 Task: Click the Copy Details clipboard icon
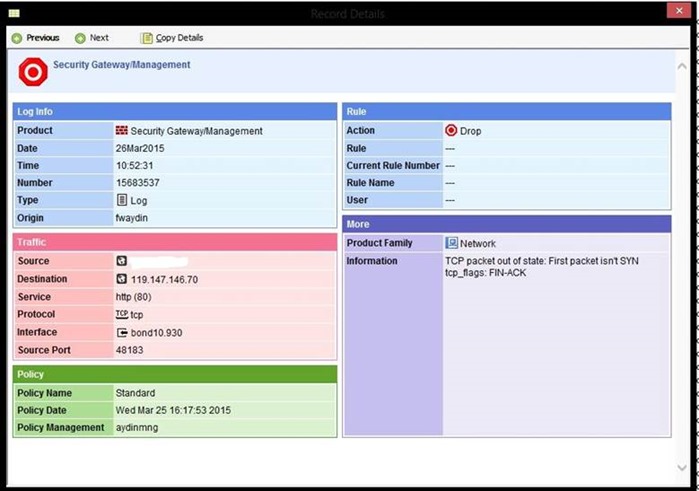146,38
